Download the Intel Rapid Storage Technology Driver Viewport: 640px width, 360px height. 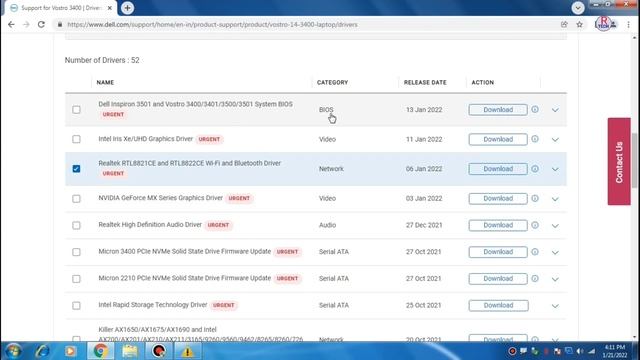tap(498, 305)
